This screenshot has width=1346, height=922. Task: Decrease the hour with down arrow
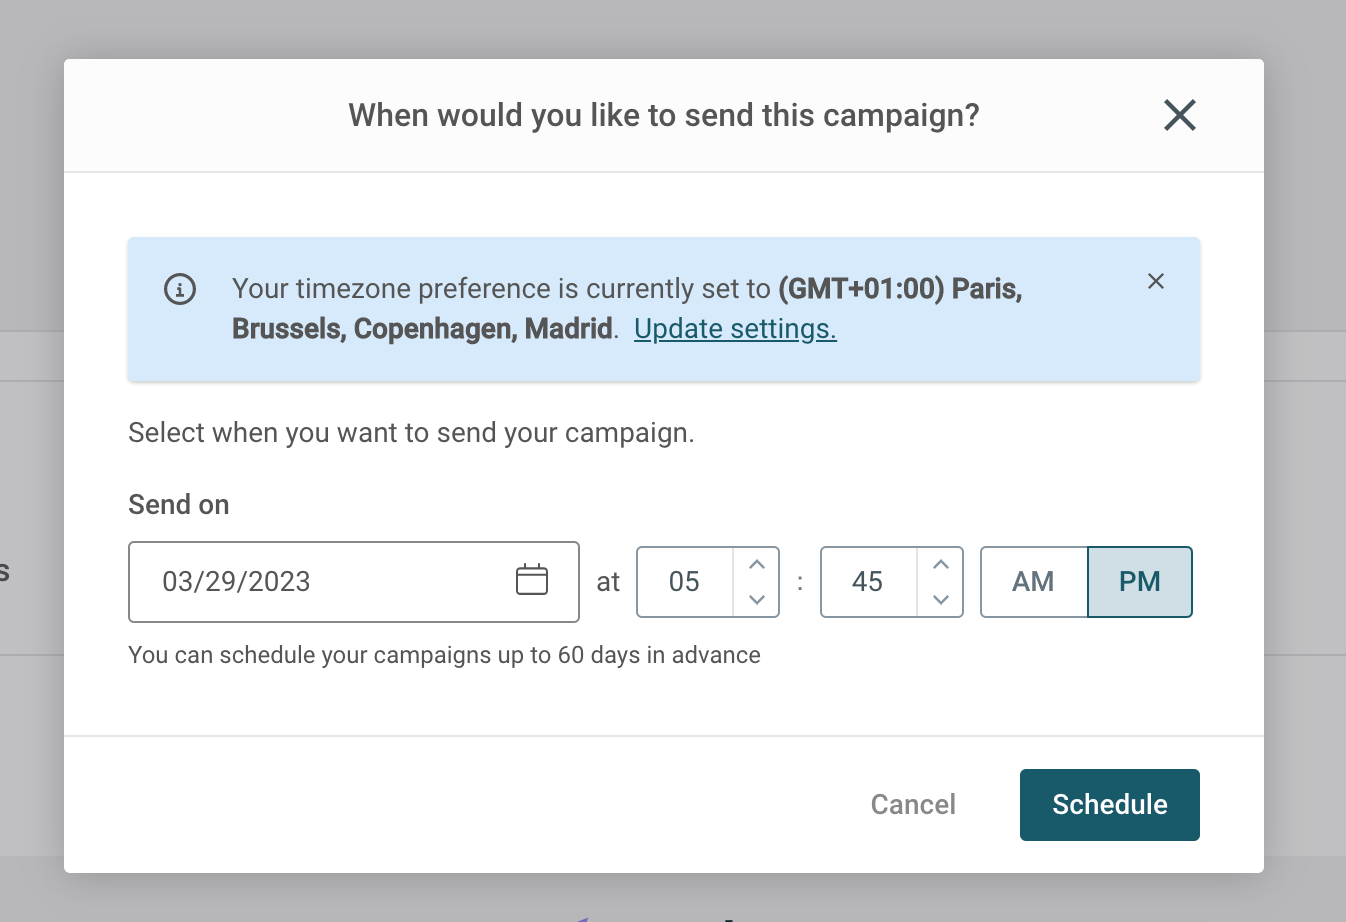[x=757, y=599]
